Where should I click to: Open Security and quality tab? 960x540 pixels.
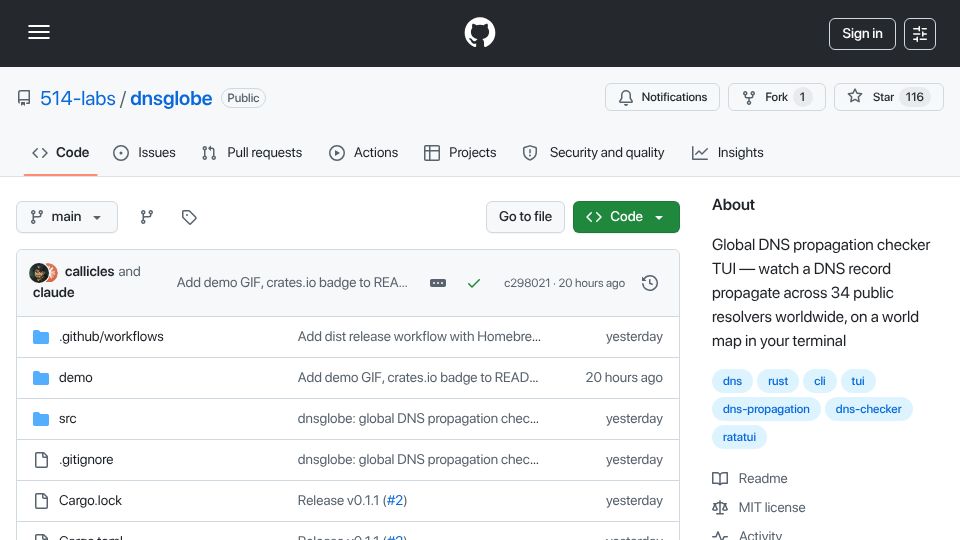(x=593, y=152)
